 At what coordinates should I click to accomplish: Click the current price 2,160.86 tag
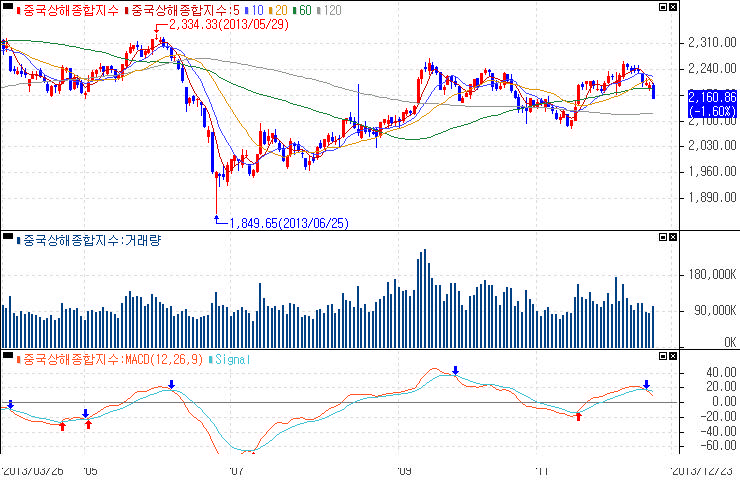[711, 97]
